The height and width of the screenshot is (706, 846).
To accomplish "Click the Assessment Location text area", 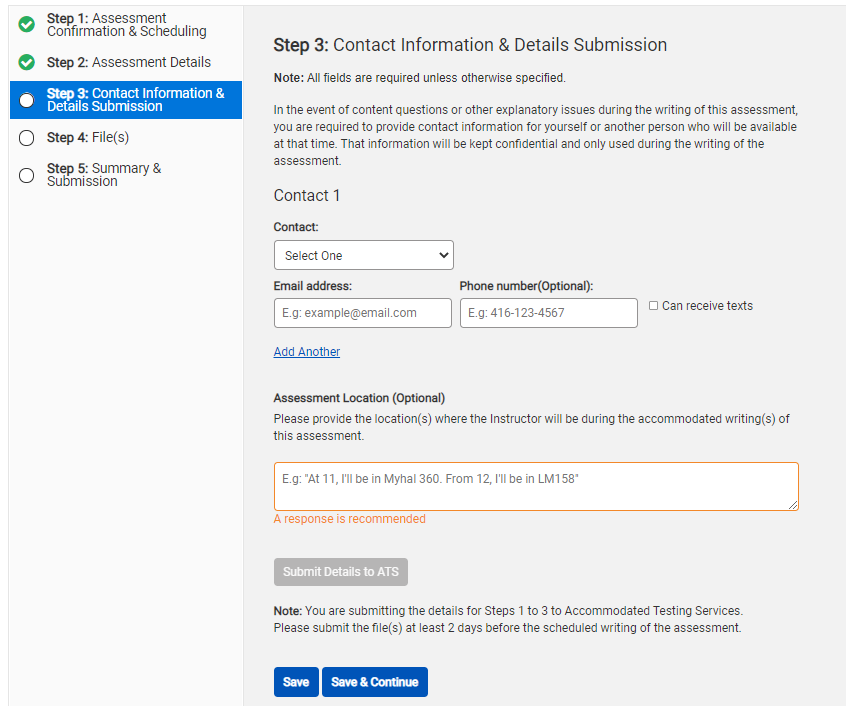I will (536, 486).
